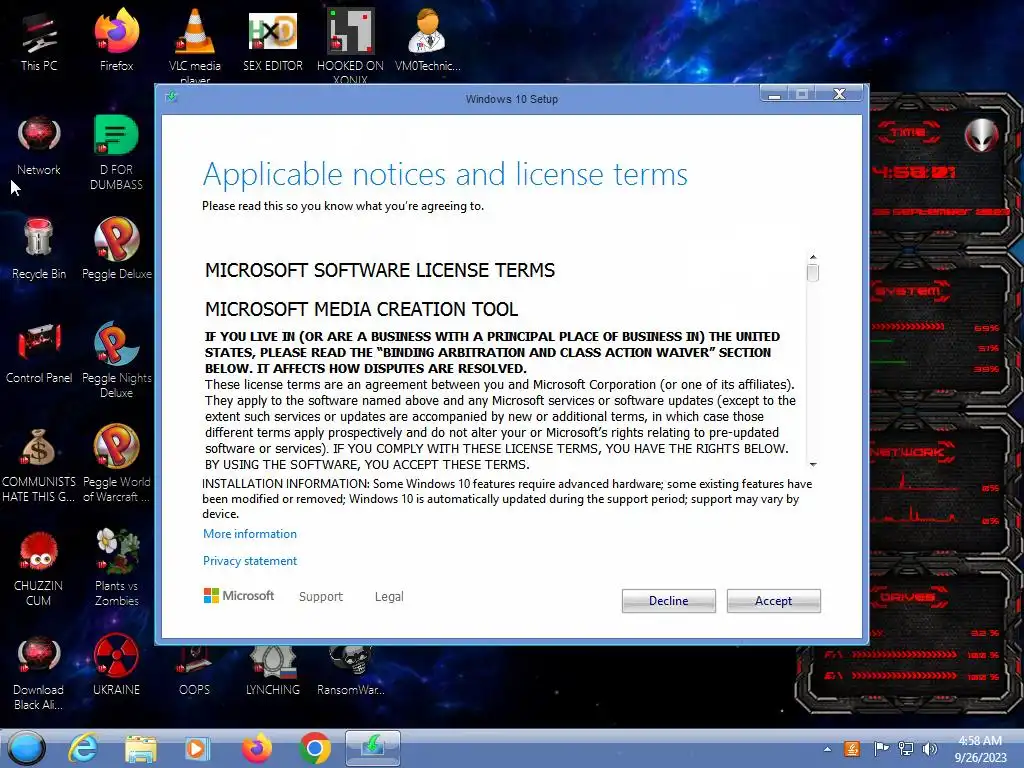
Task: Open the volume speaker tray icon
Action: coord(930,749)
